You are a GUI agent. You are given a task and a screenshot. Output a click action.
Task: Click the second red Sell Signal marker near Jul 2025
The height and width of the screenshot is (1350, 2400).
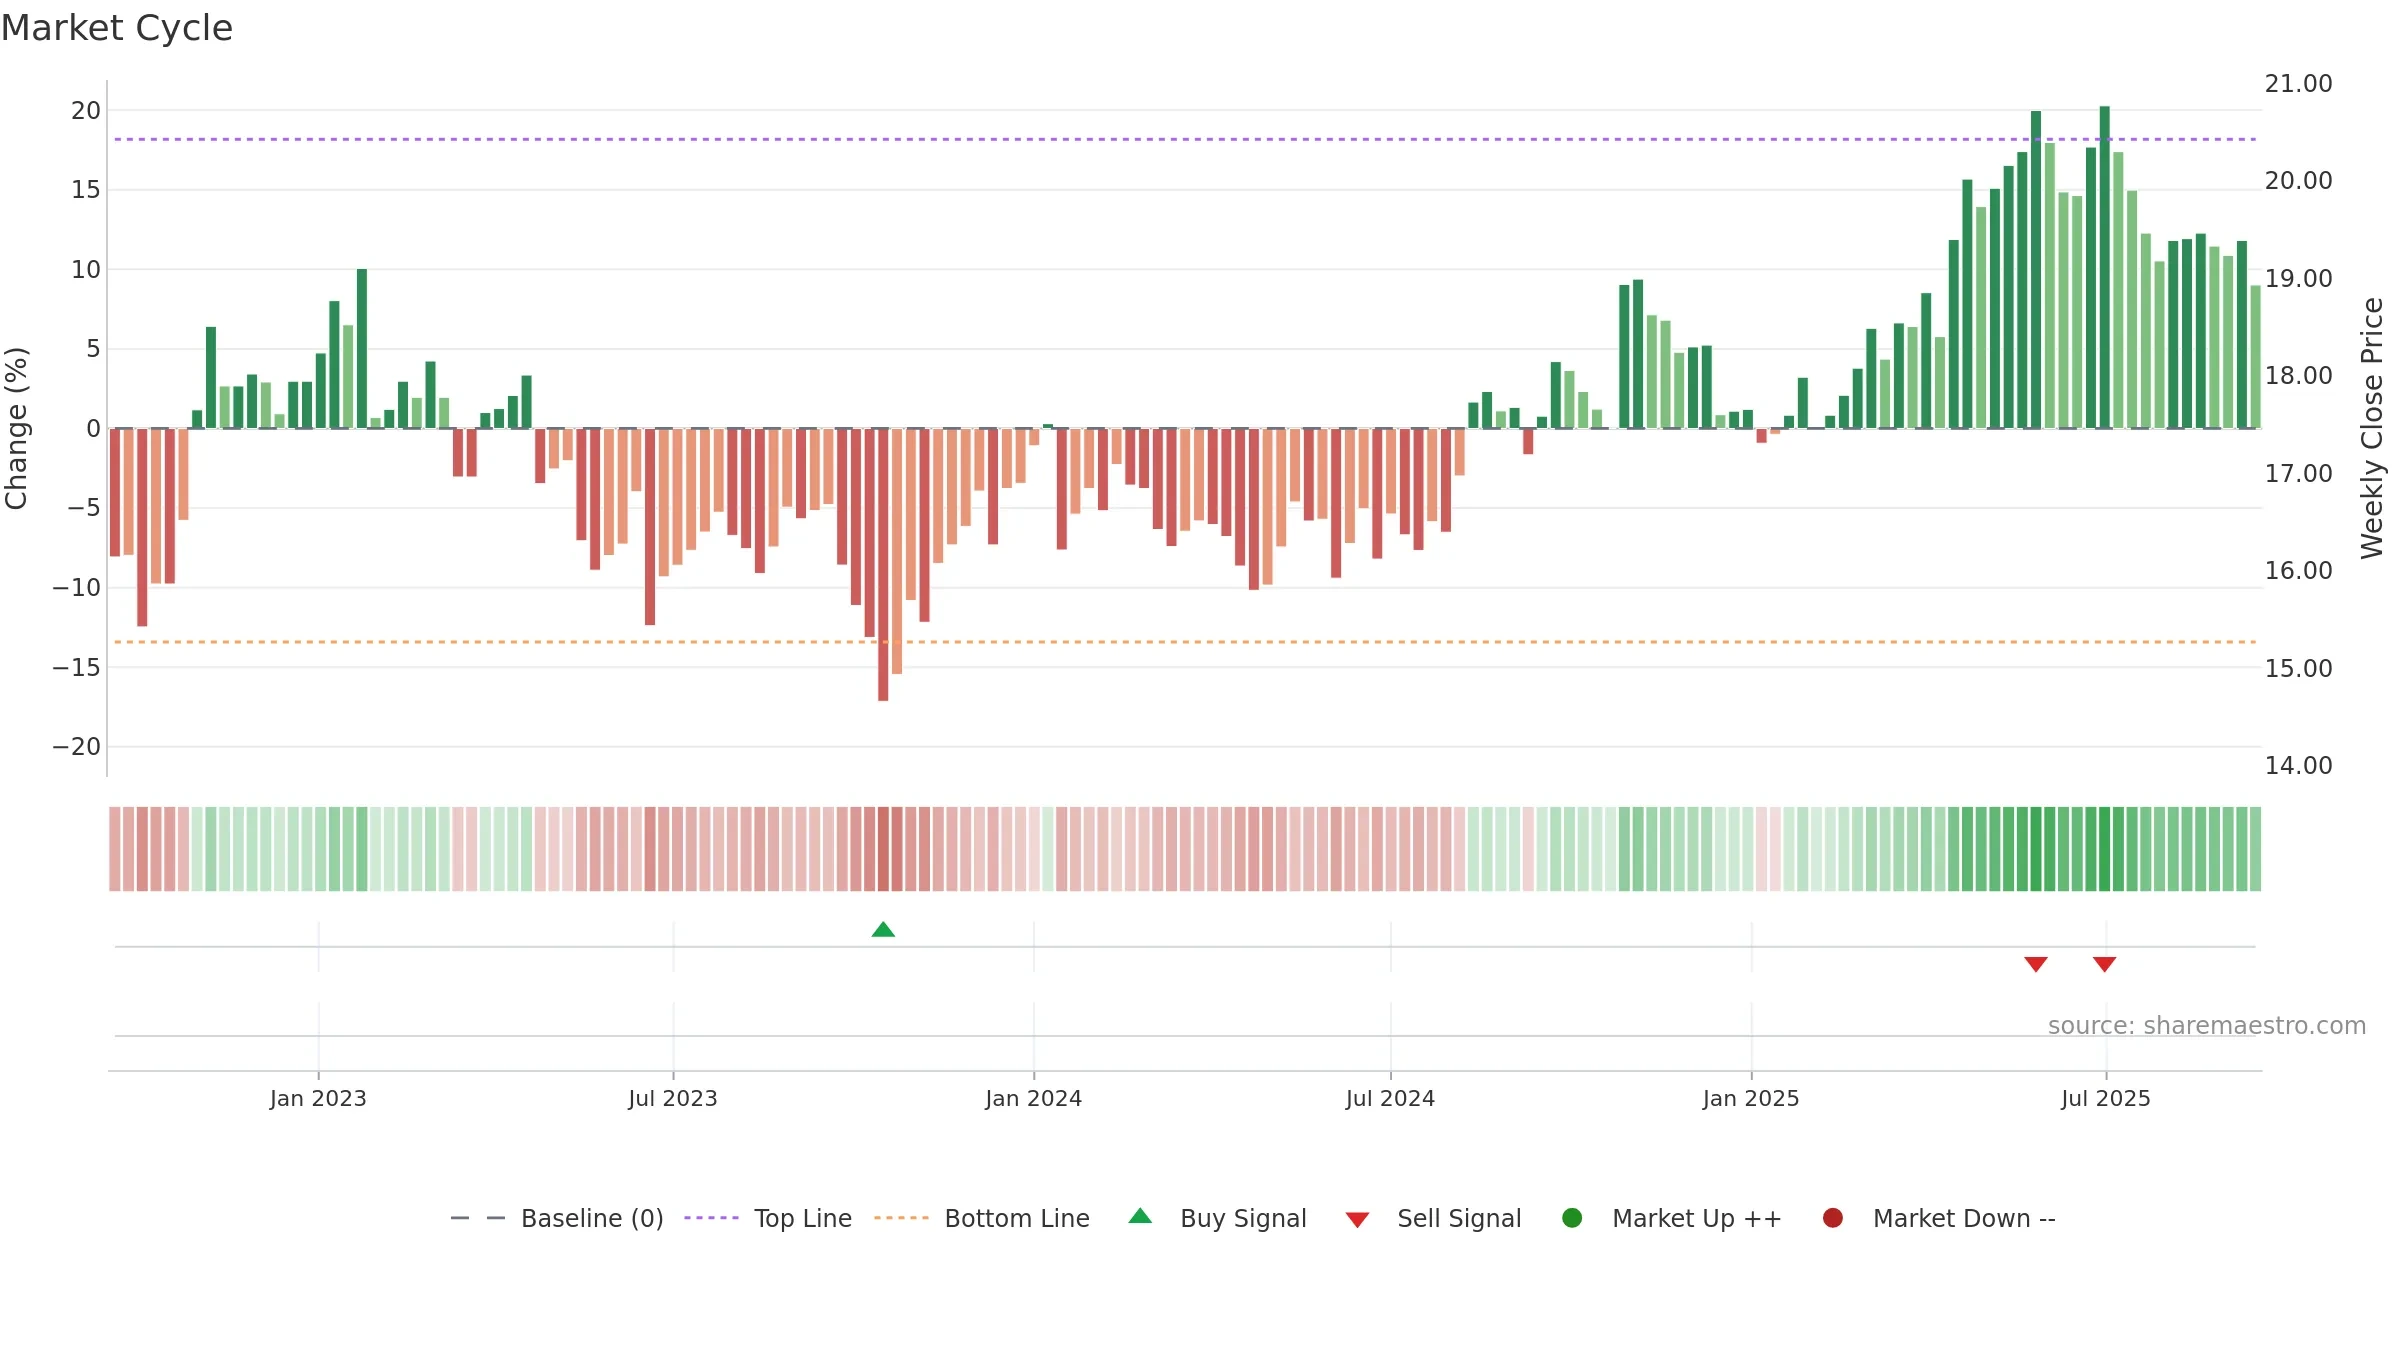click(x=2104, y=964)
